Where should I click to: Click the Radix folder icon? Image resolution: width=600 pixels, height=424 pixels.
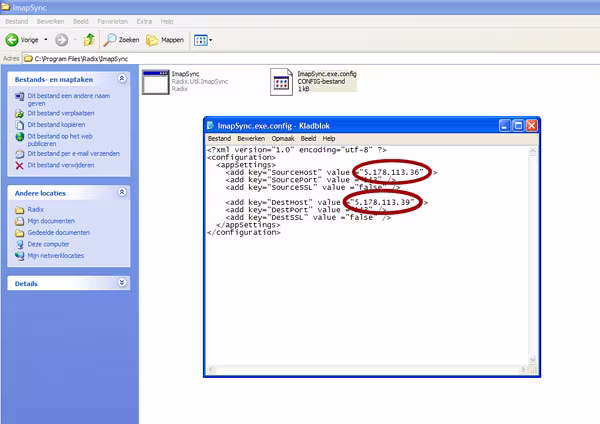[x=20, y=210]
